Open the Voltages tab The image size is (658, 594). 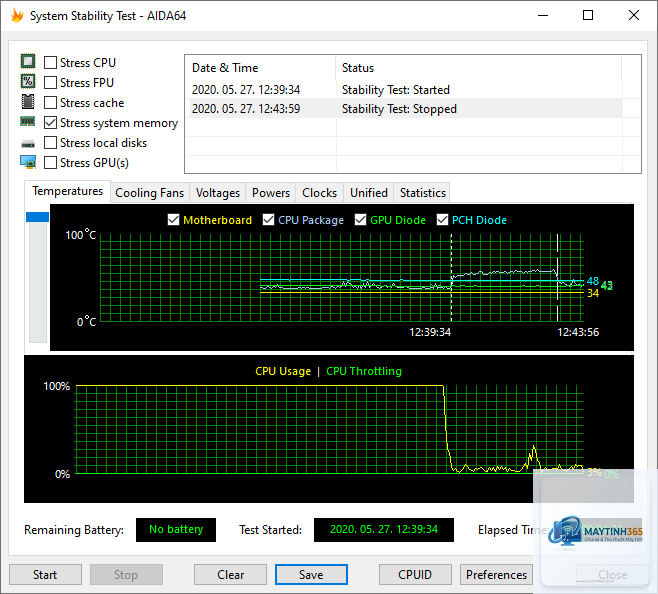click(217, 193)
